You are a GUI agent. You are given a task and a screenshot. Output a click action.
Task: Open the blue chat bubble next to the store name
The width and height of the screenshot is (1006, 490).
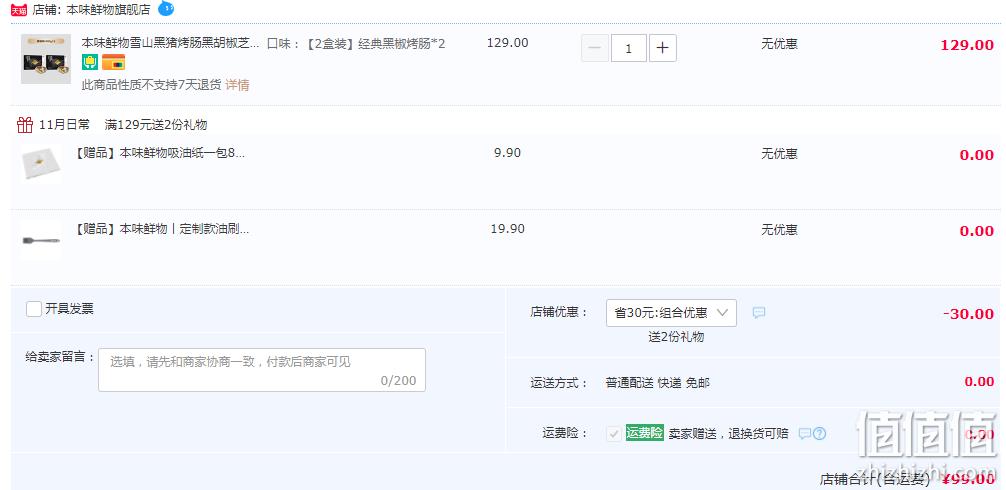pyautogui.click(x=166, y=8)
